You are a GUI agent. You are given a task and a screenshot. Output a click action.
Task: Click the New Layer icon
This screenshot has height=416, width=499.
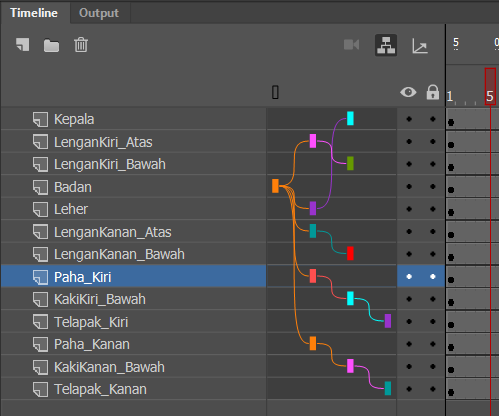23,45
